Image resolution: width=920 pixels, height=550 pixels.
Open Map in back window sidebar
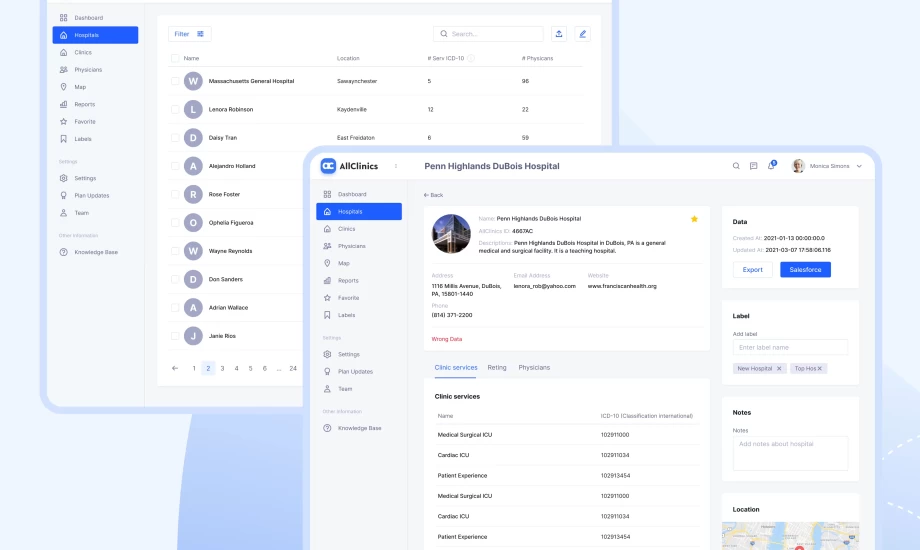click(x=95, y=87)
